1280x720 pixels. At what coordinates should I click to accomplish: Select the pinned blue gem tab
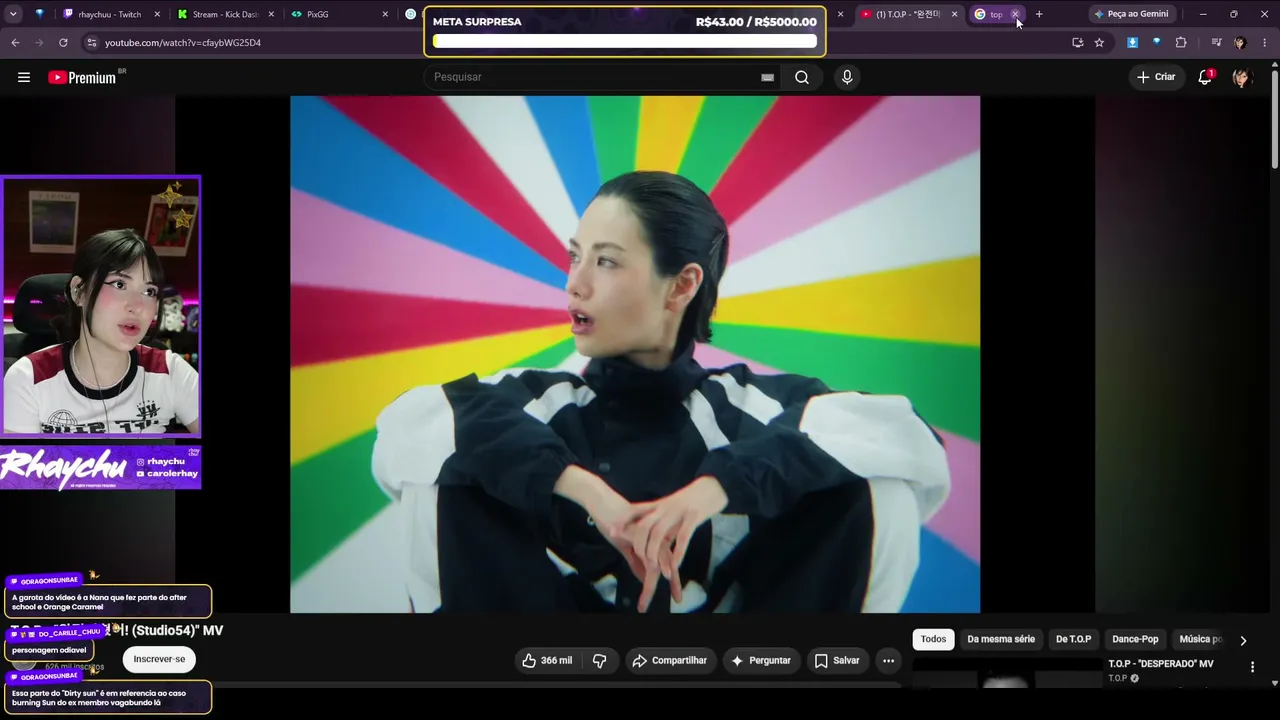(x=39, y=14)
